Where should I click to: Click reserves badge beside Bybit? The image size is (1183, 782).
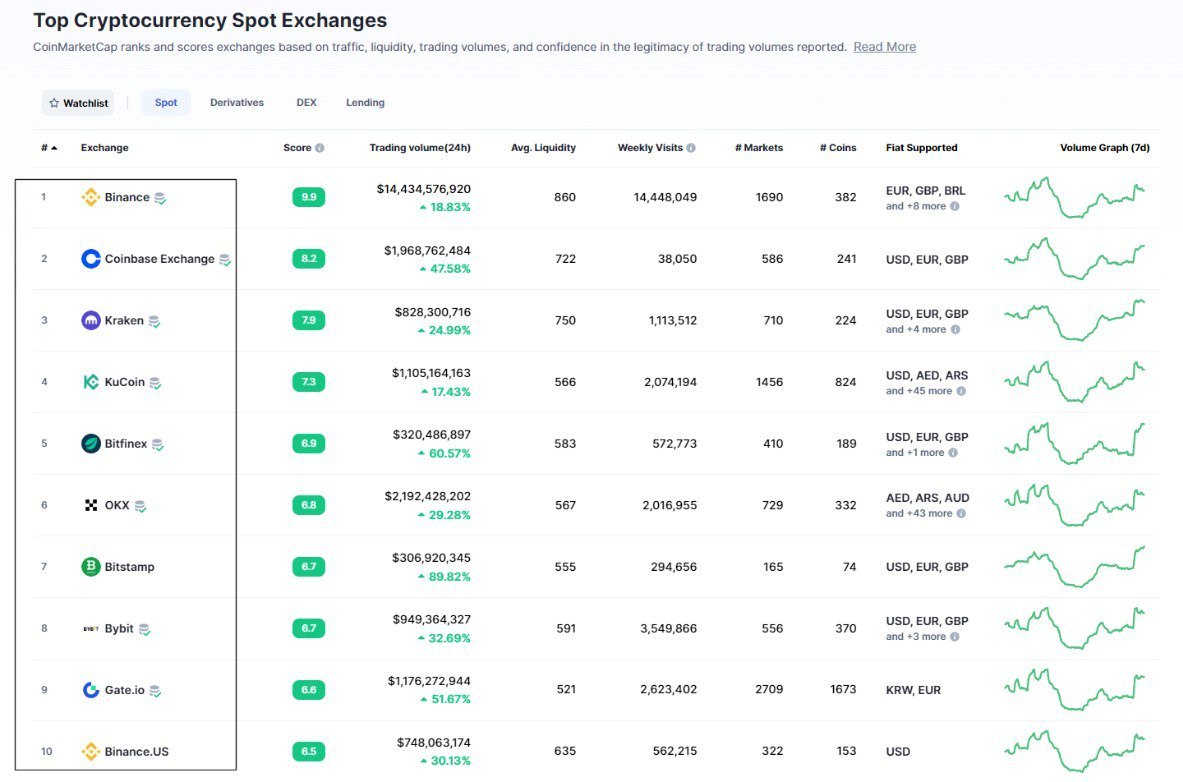pos(144,629)
